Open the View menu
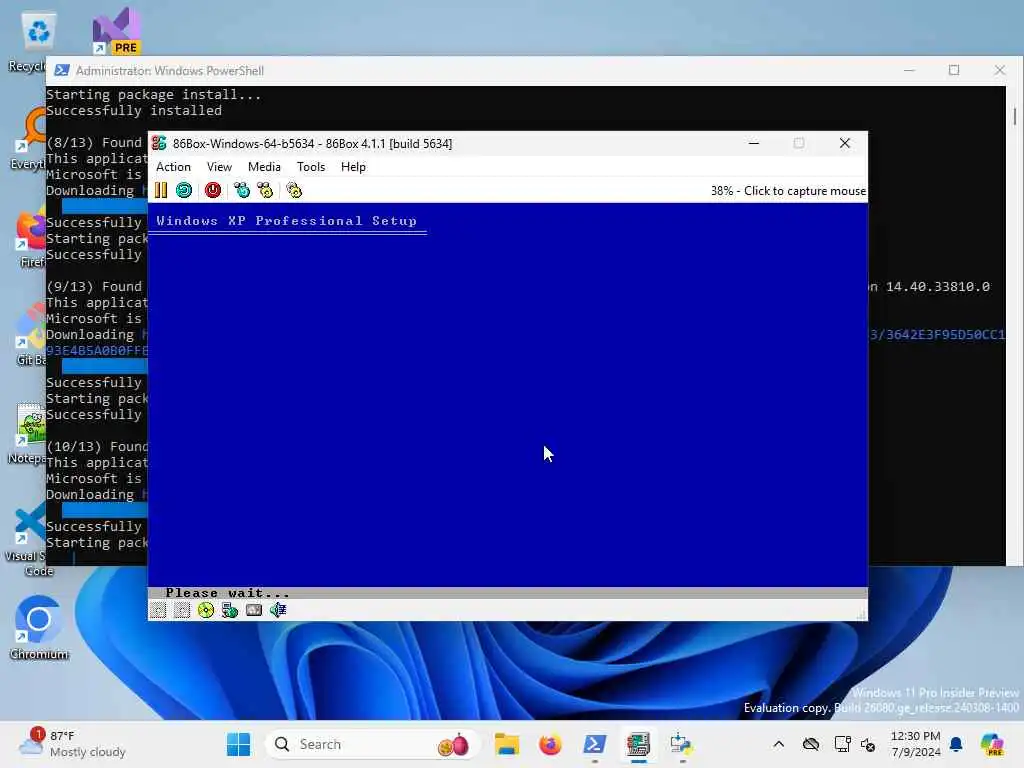 pos(219,167)
